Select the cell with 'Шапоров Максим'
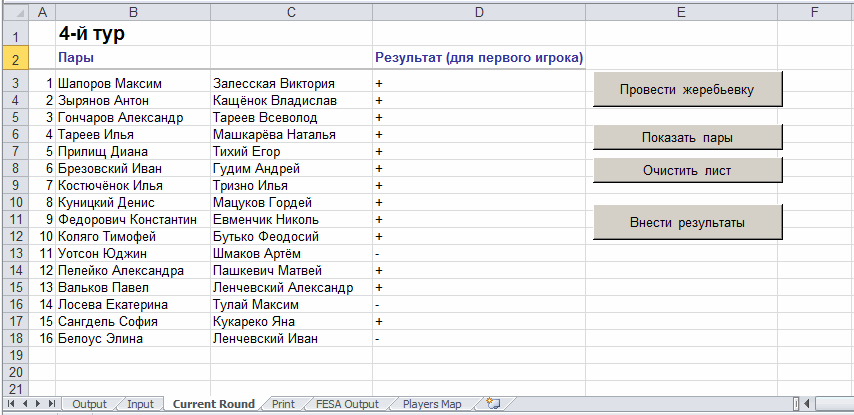The image size is (854, 415). pos(132,83)
